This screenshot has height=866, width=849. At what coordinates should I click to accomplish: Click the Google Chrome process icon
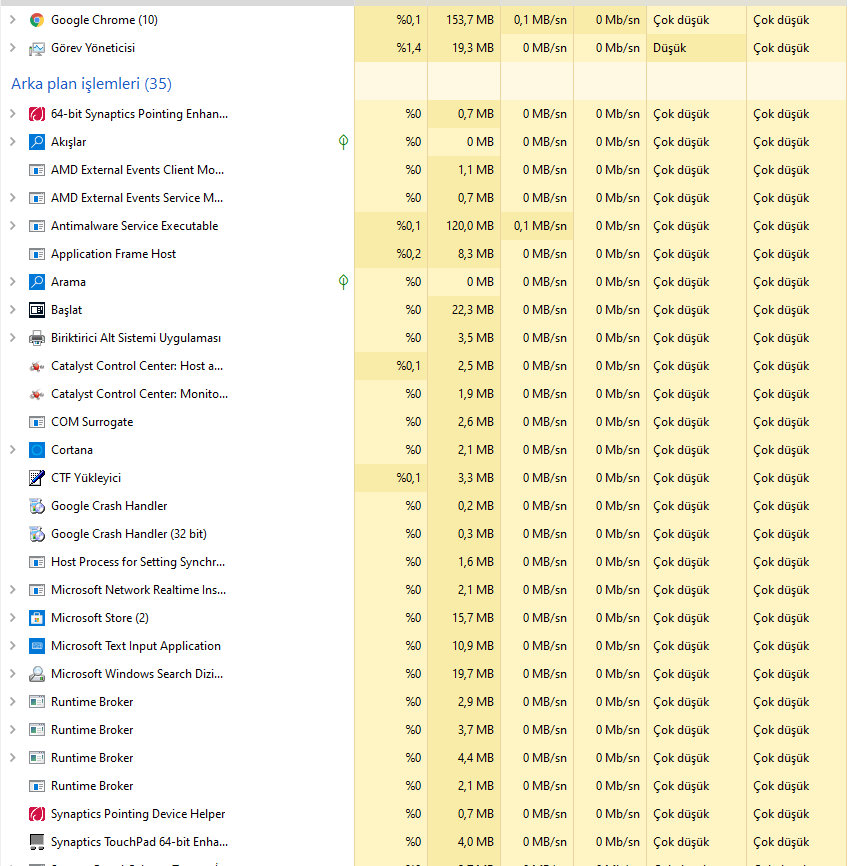[x=36, y=20]
